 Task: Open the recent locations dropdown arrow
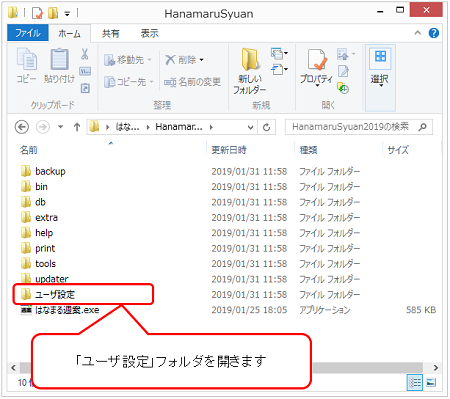coord(60,127)
